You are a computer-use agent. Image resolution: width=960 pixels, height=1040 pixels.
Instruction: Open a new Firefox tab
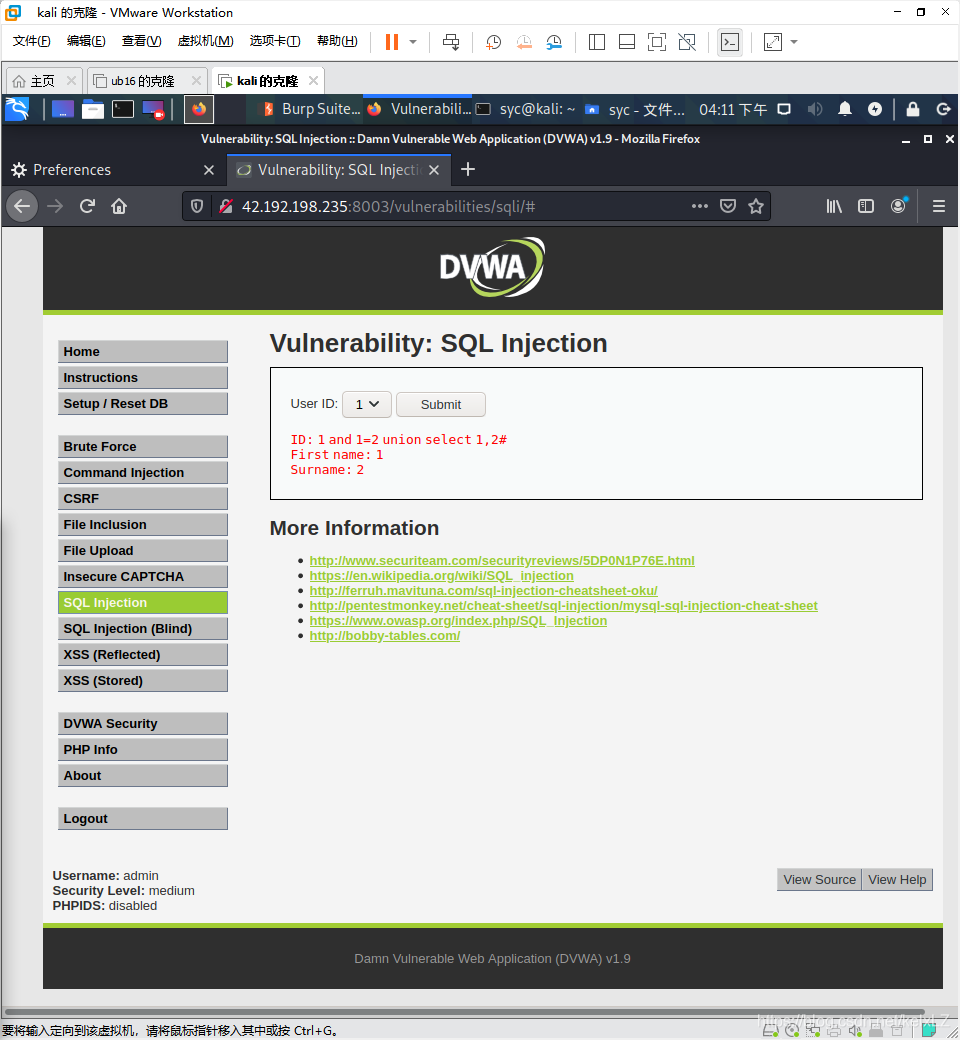click(468, 169)
